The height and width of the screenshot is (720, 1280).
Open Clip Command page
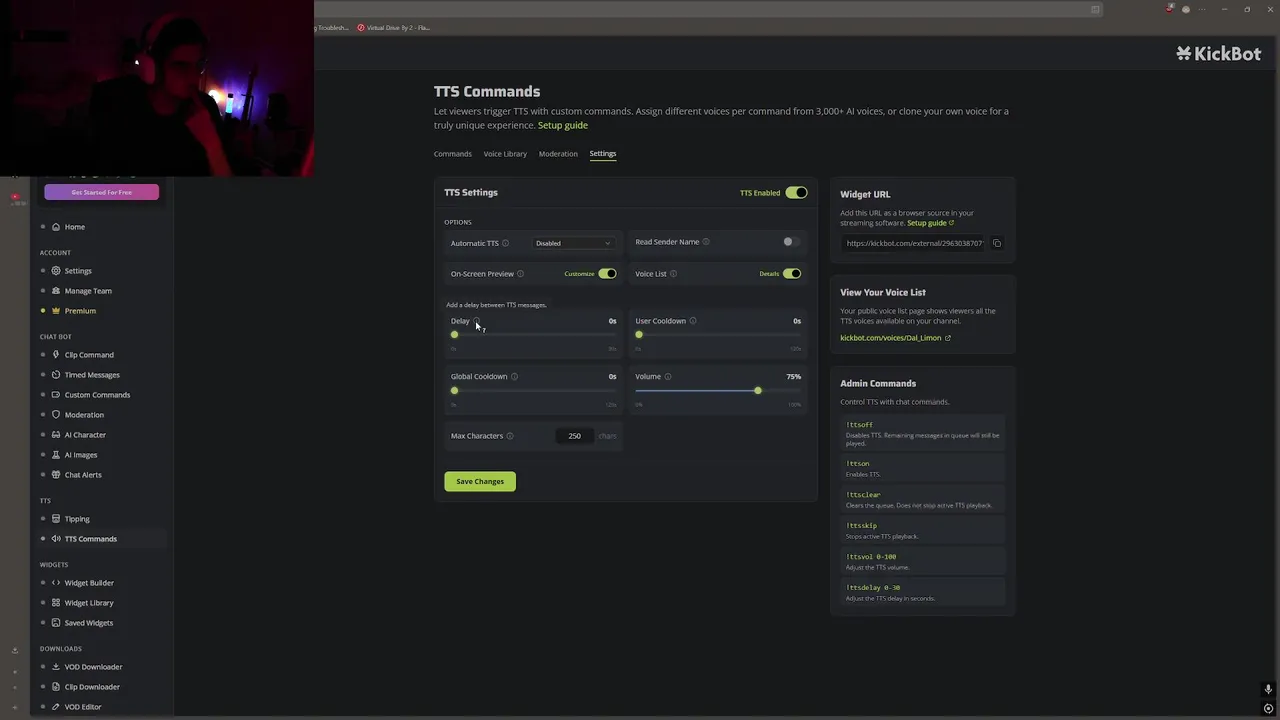(x=89, y=355)
